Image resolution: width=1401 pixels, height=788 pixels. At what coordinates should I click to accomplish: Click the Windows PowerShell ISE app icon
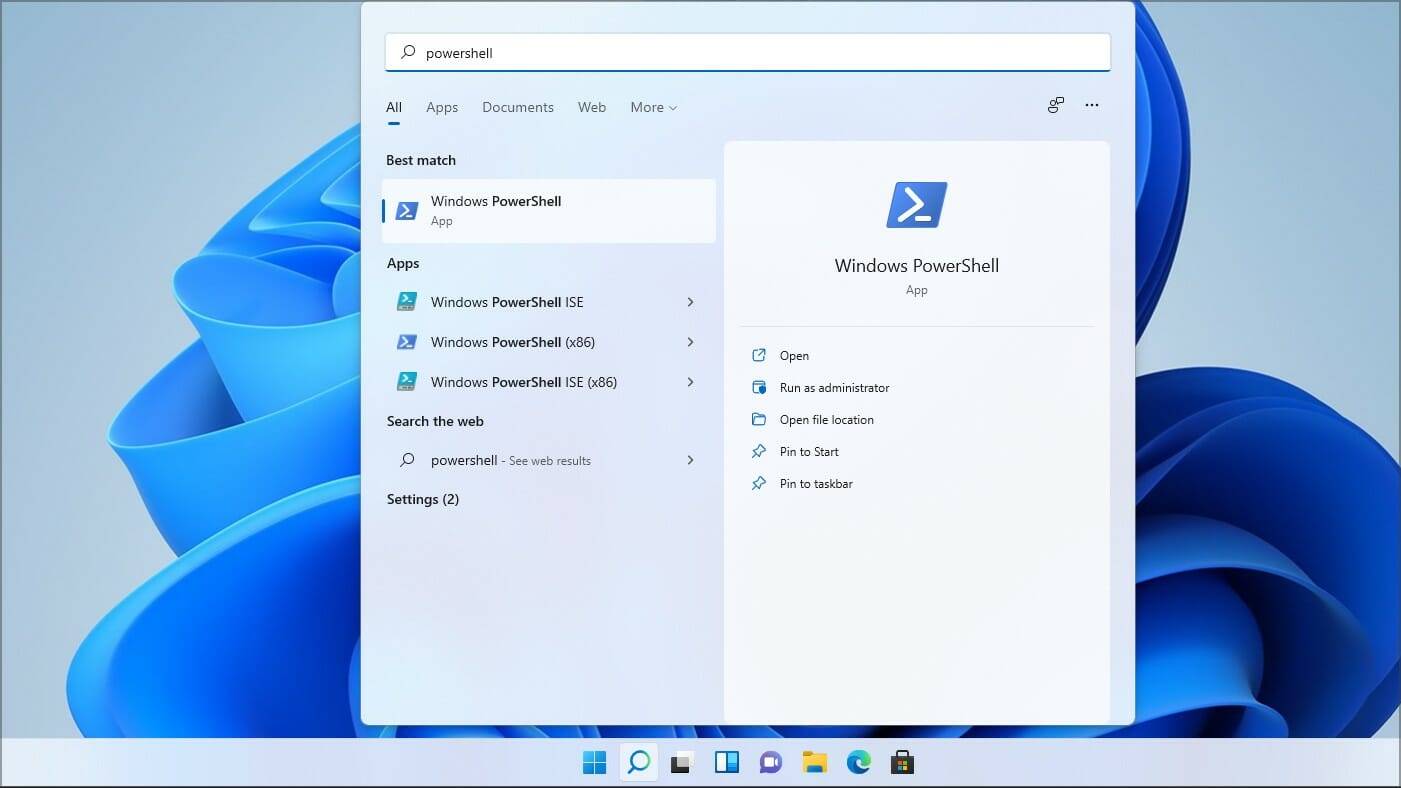pos(407,302)
